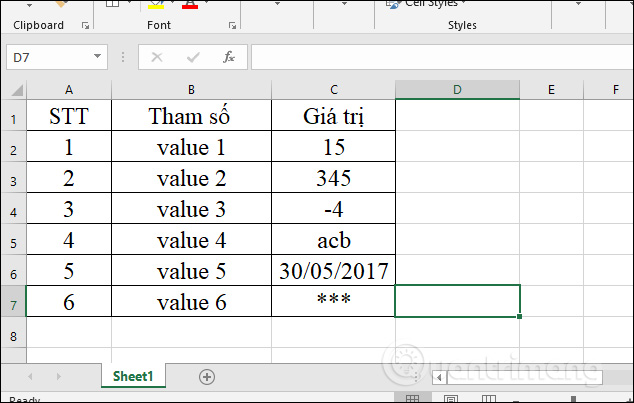634x403 pixels.
Task: Open Insert Function fx dialog
Action: pyautogui.click(x=229, y=57)
